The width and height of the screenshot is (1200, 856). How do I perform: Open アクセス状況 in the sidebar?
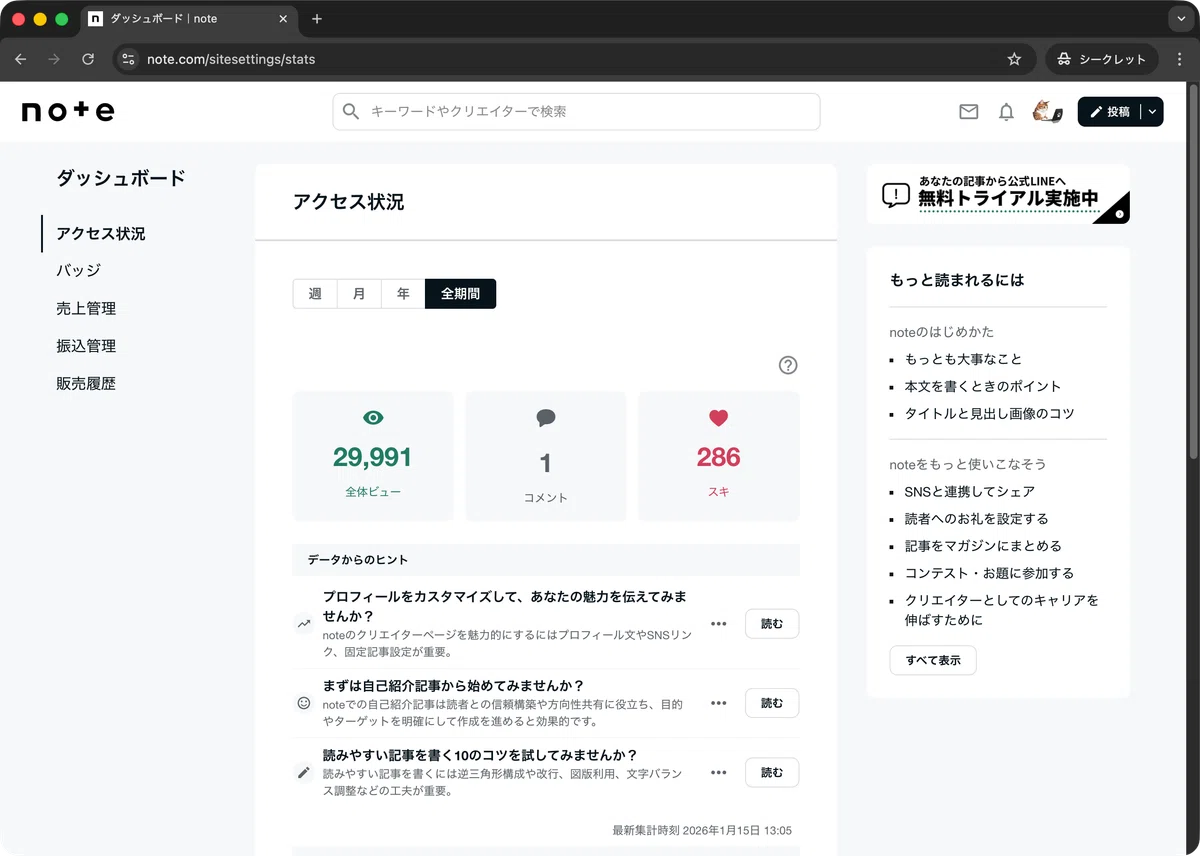(x=101, y=233)
